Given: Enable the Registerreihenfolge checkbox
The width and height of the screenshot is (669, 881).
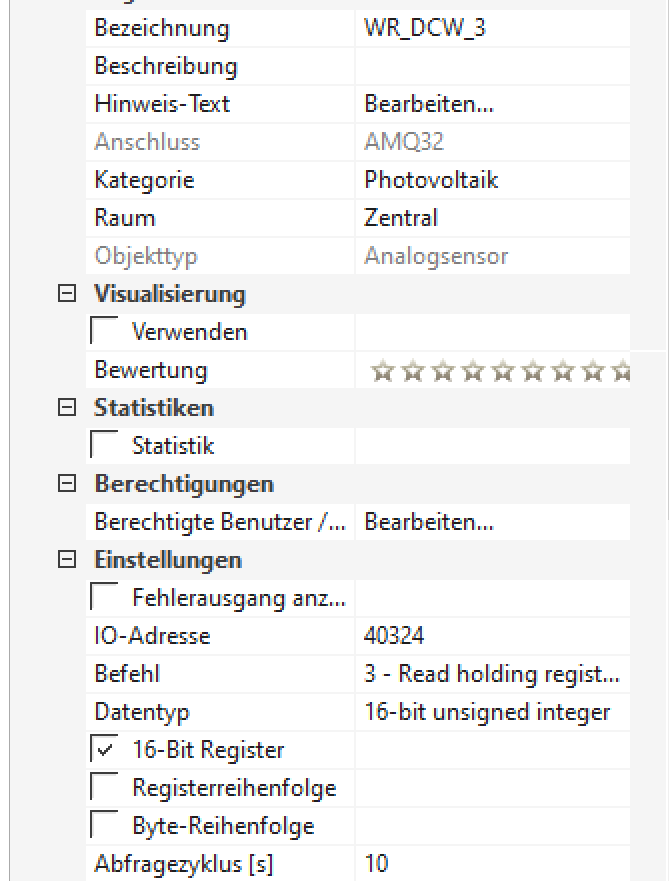Looking at the screenshot, I should point(104,788).
